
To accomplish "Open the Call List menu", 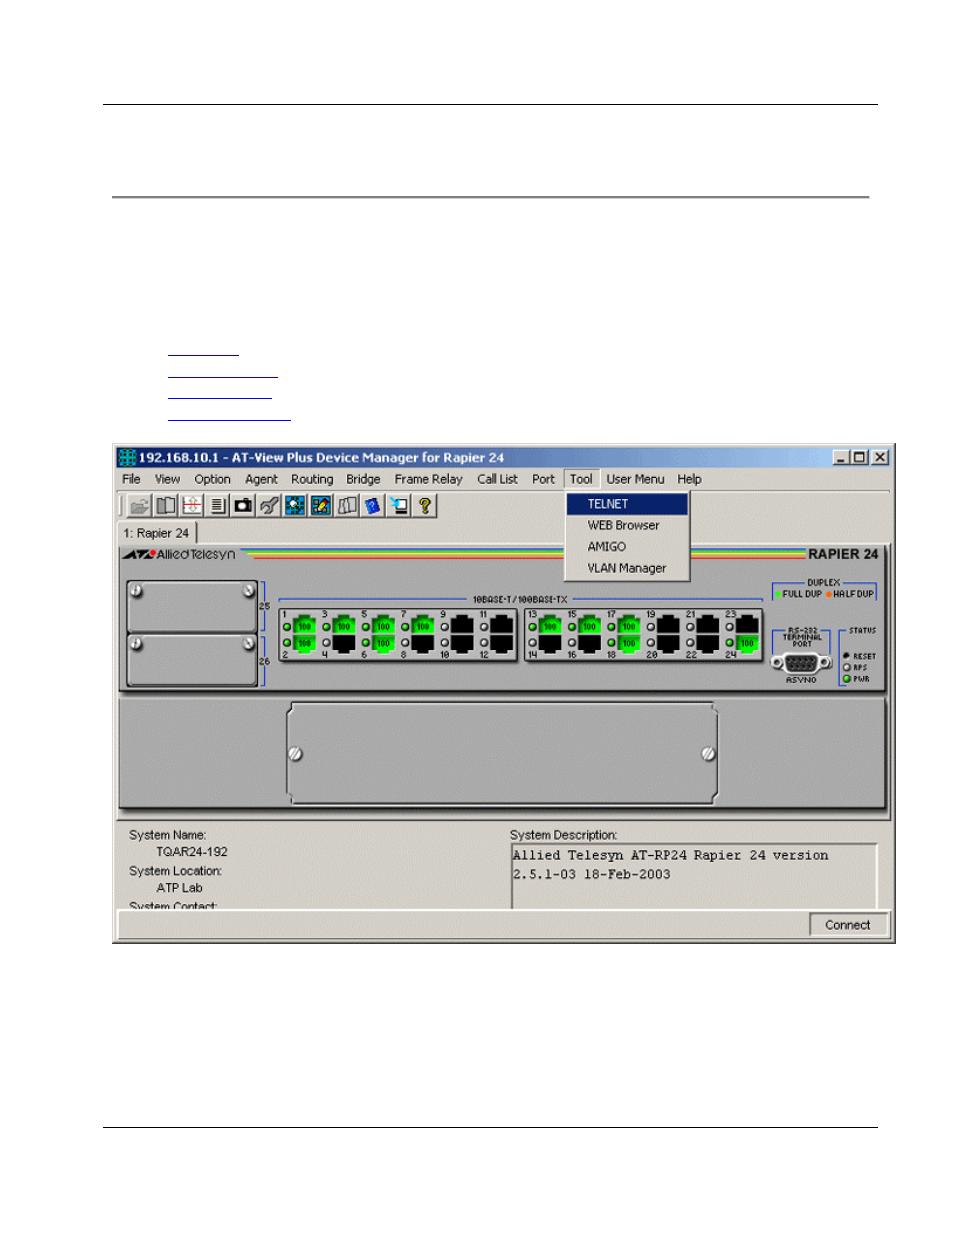I will (x=498, y=479).
